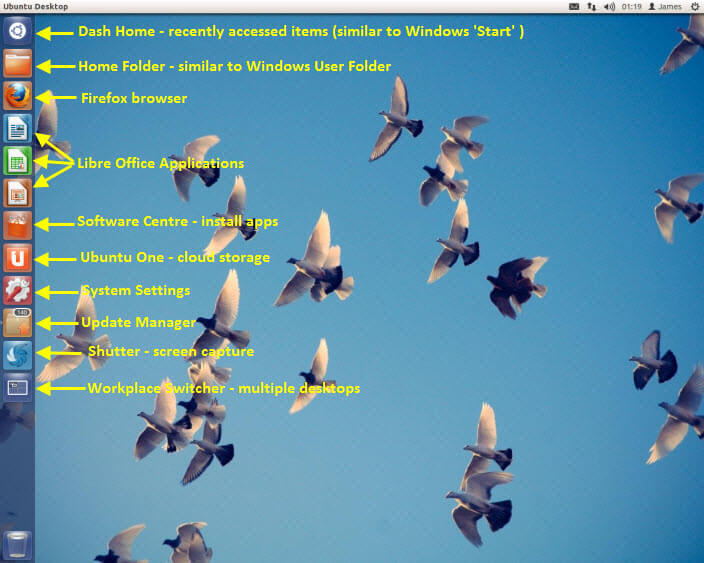Launch the Update Manager

[18, 322]
